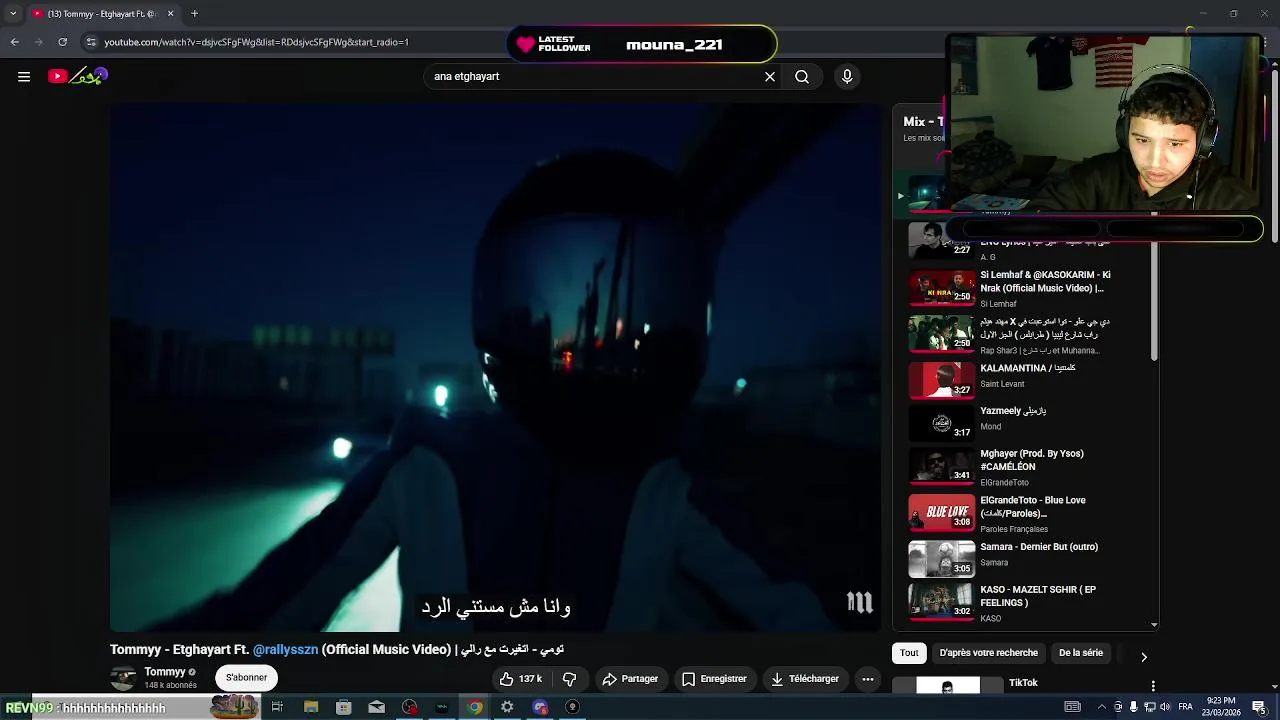Start voice search with the microphone
Image resolution: width=1280 pixels, height=720 pixels.
click(847, 76)
